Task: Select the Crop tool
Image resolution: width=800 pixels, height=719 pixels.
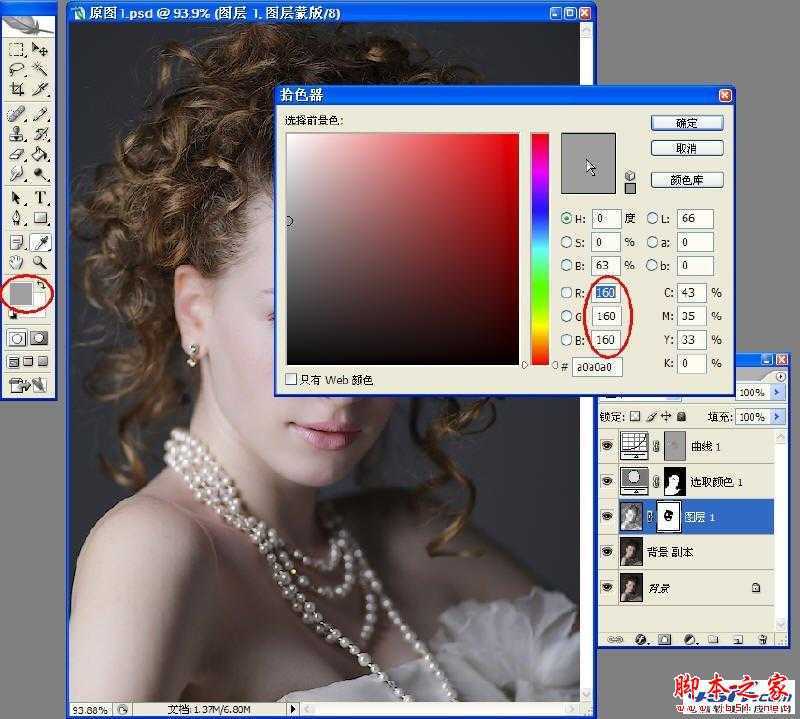Action: [17, 89]
